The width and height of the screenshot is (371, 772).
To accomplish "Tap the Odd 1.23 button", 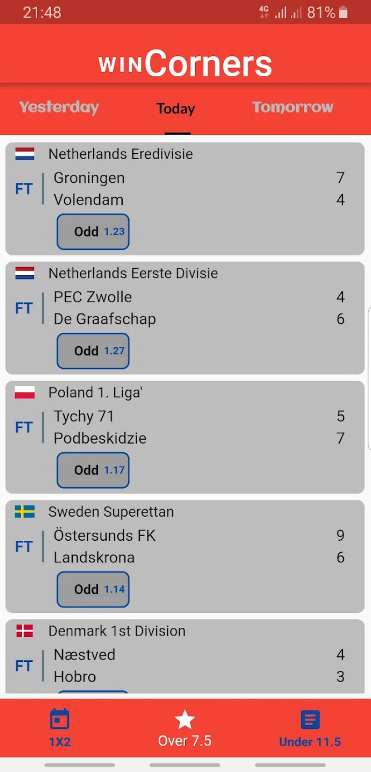I will (x=93, y=231).
